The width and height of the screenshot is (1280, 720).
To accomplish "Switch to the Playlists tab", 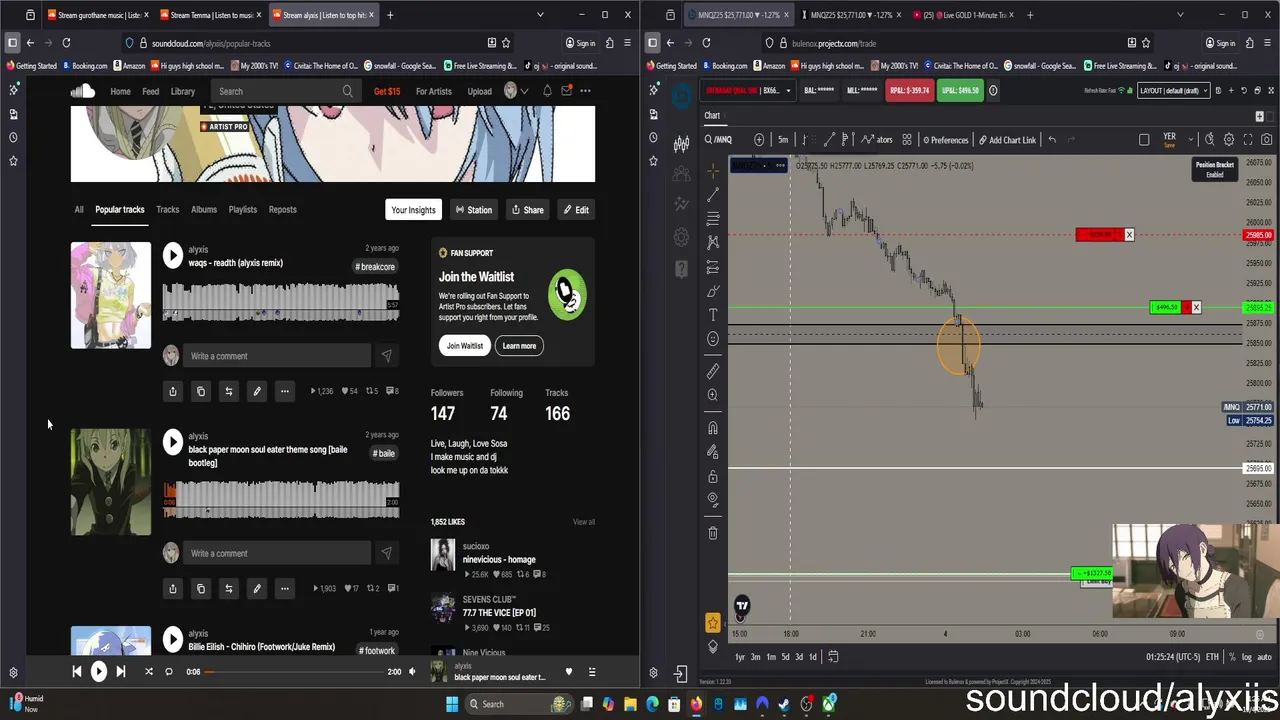I will 243,210.
